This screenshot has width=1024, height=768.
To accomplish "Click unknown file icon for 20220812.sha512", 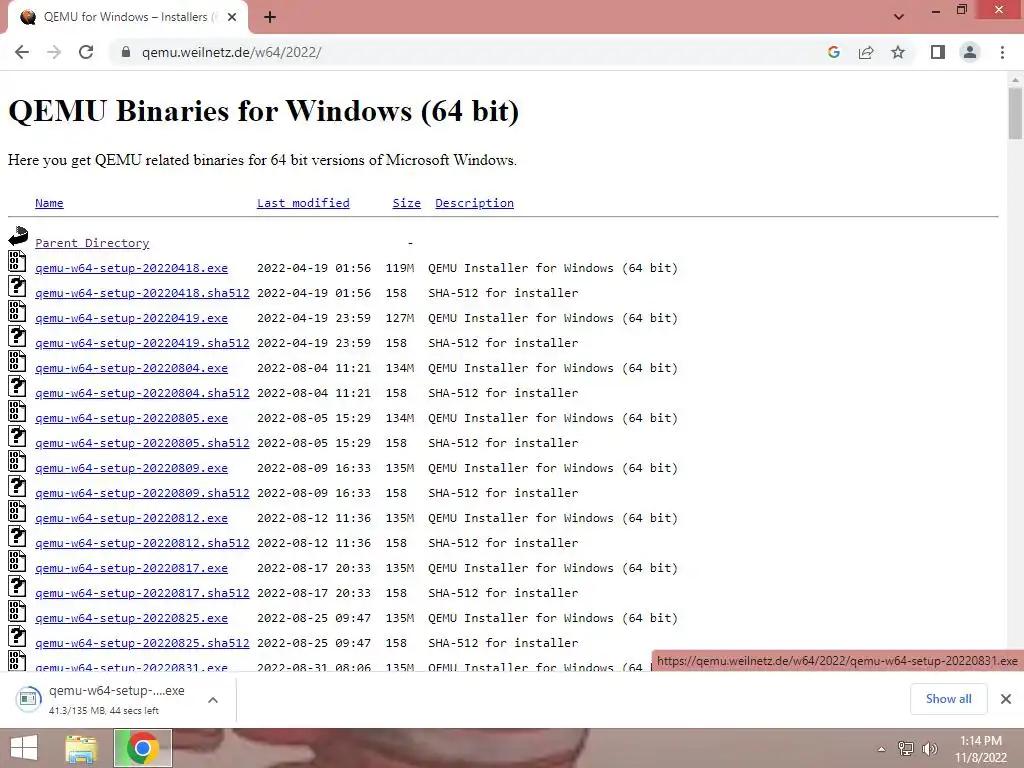I will pos(17,537).
